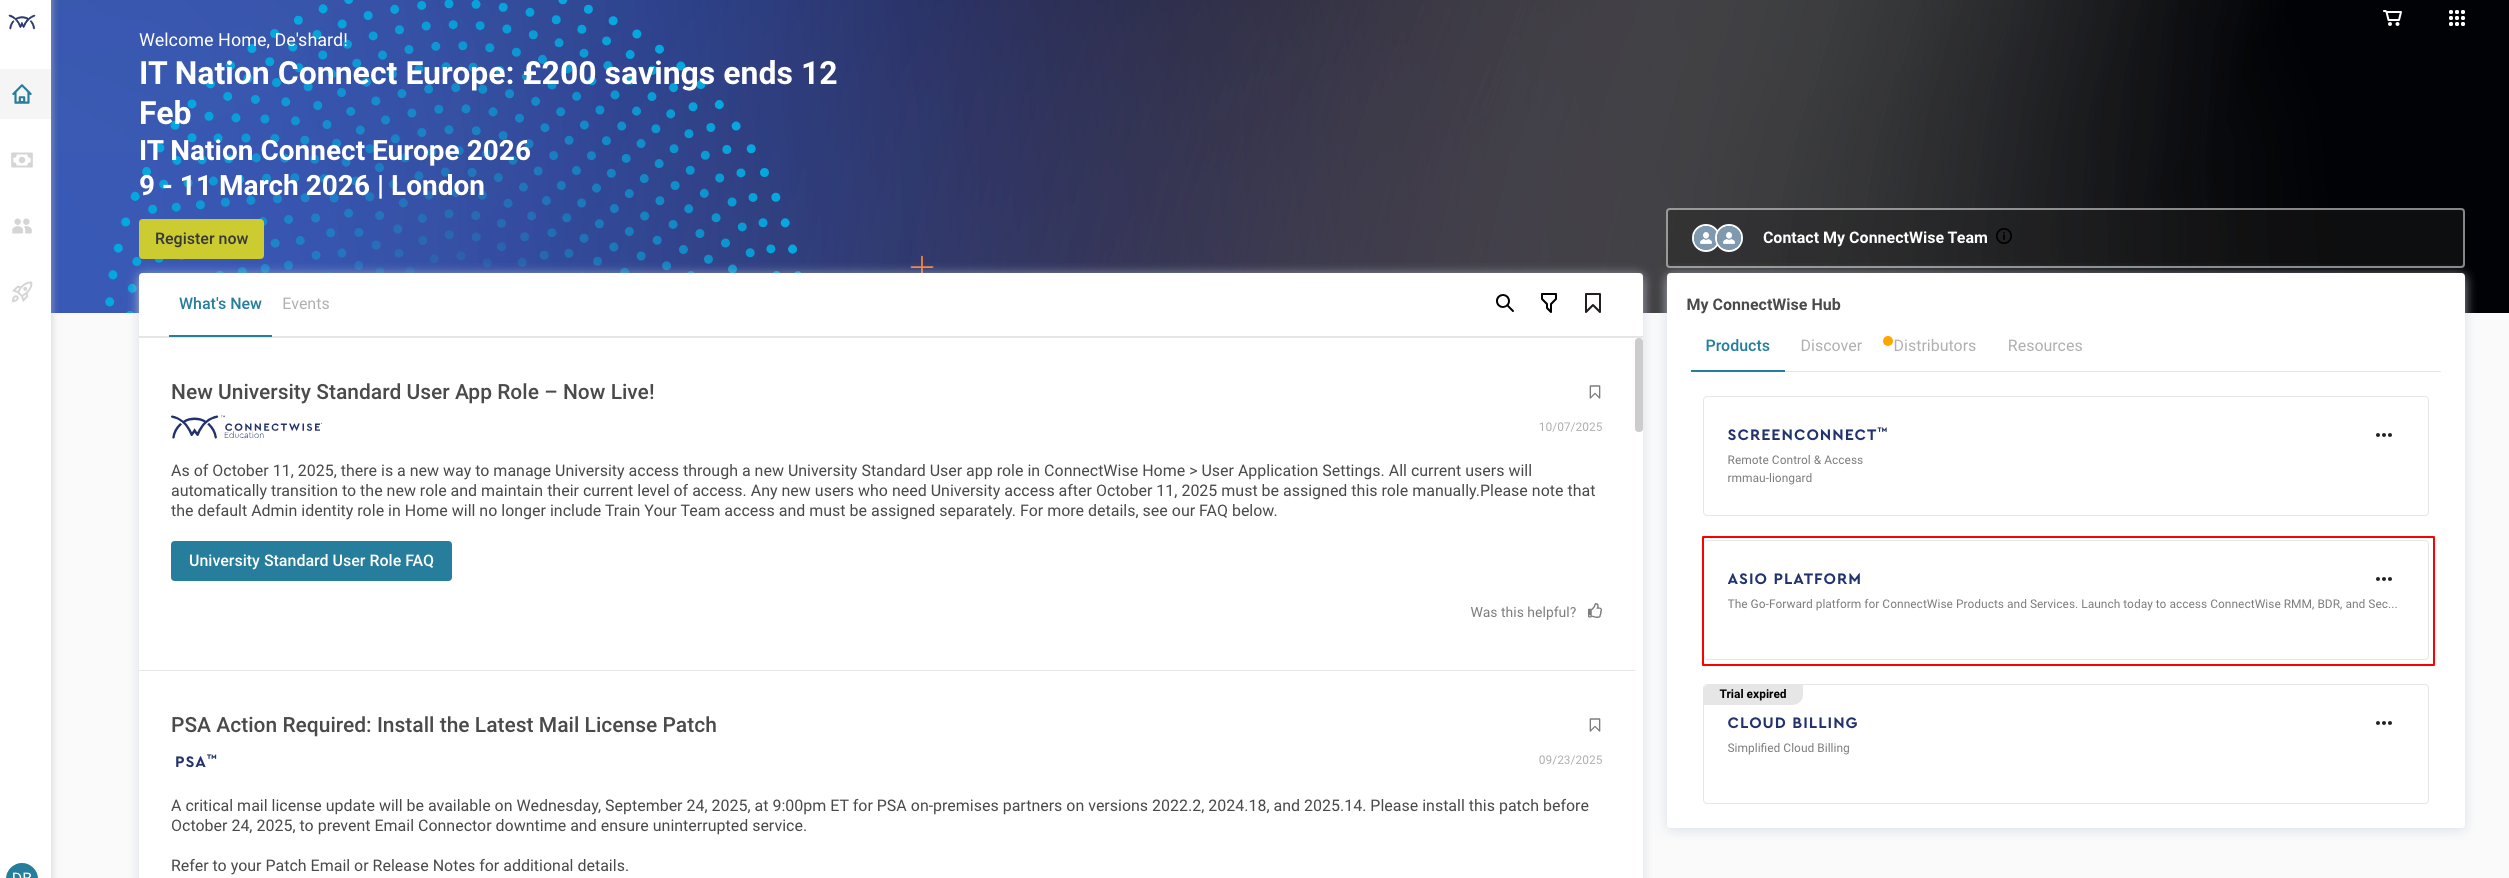2509x878 pixels.
Task: Open the users icon in the sidebar
Action: click(22, 226)
